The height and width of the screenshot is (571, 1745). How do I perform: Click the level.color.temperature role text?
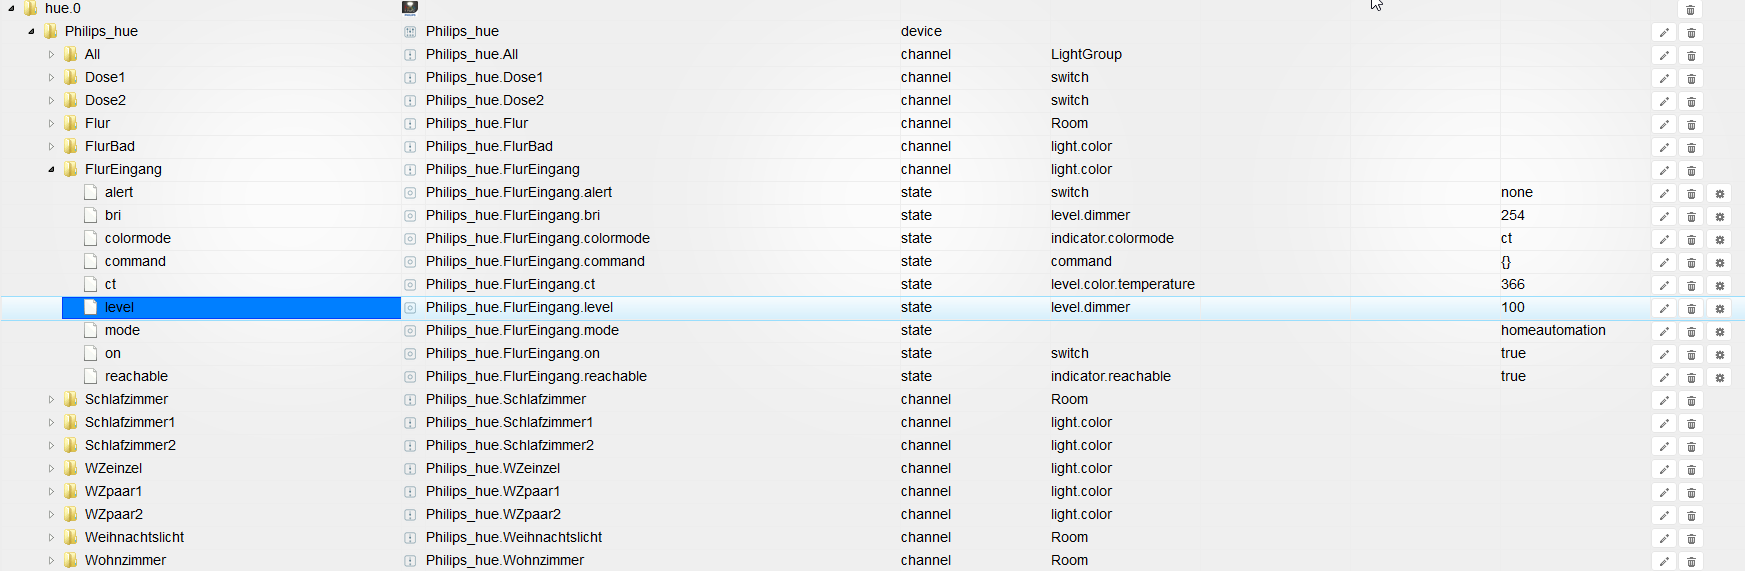point(1123,284)
